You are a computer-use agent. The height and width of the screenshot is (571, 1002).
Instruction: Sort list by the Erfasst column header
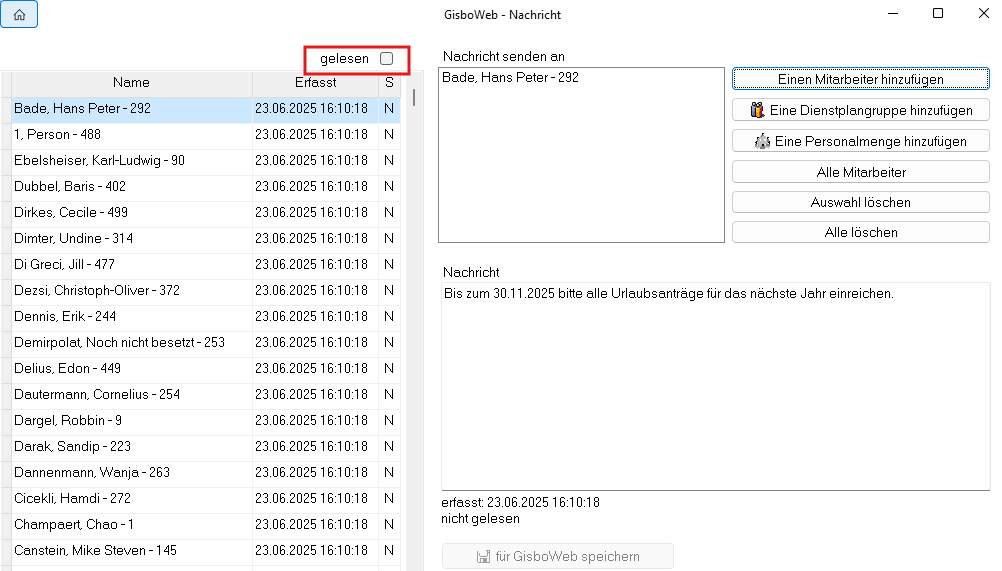click(x=315, y=83)
